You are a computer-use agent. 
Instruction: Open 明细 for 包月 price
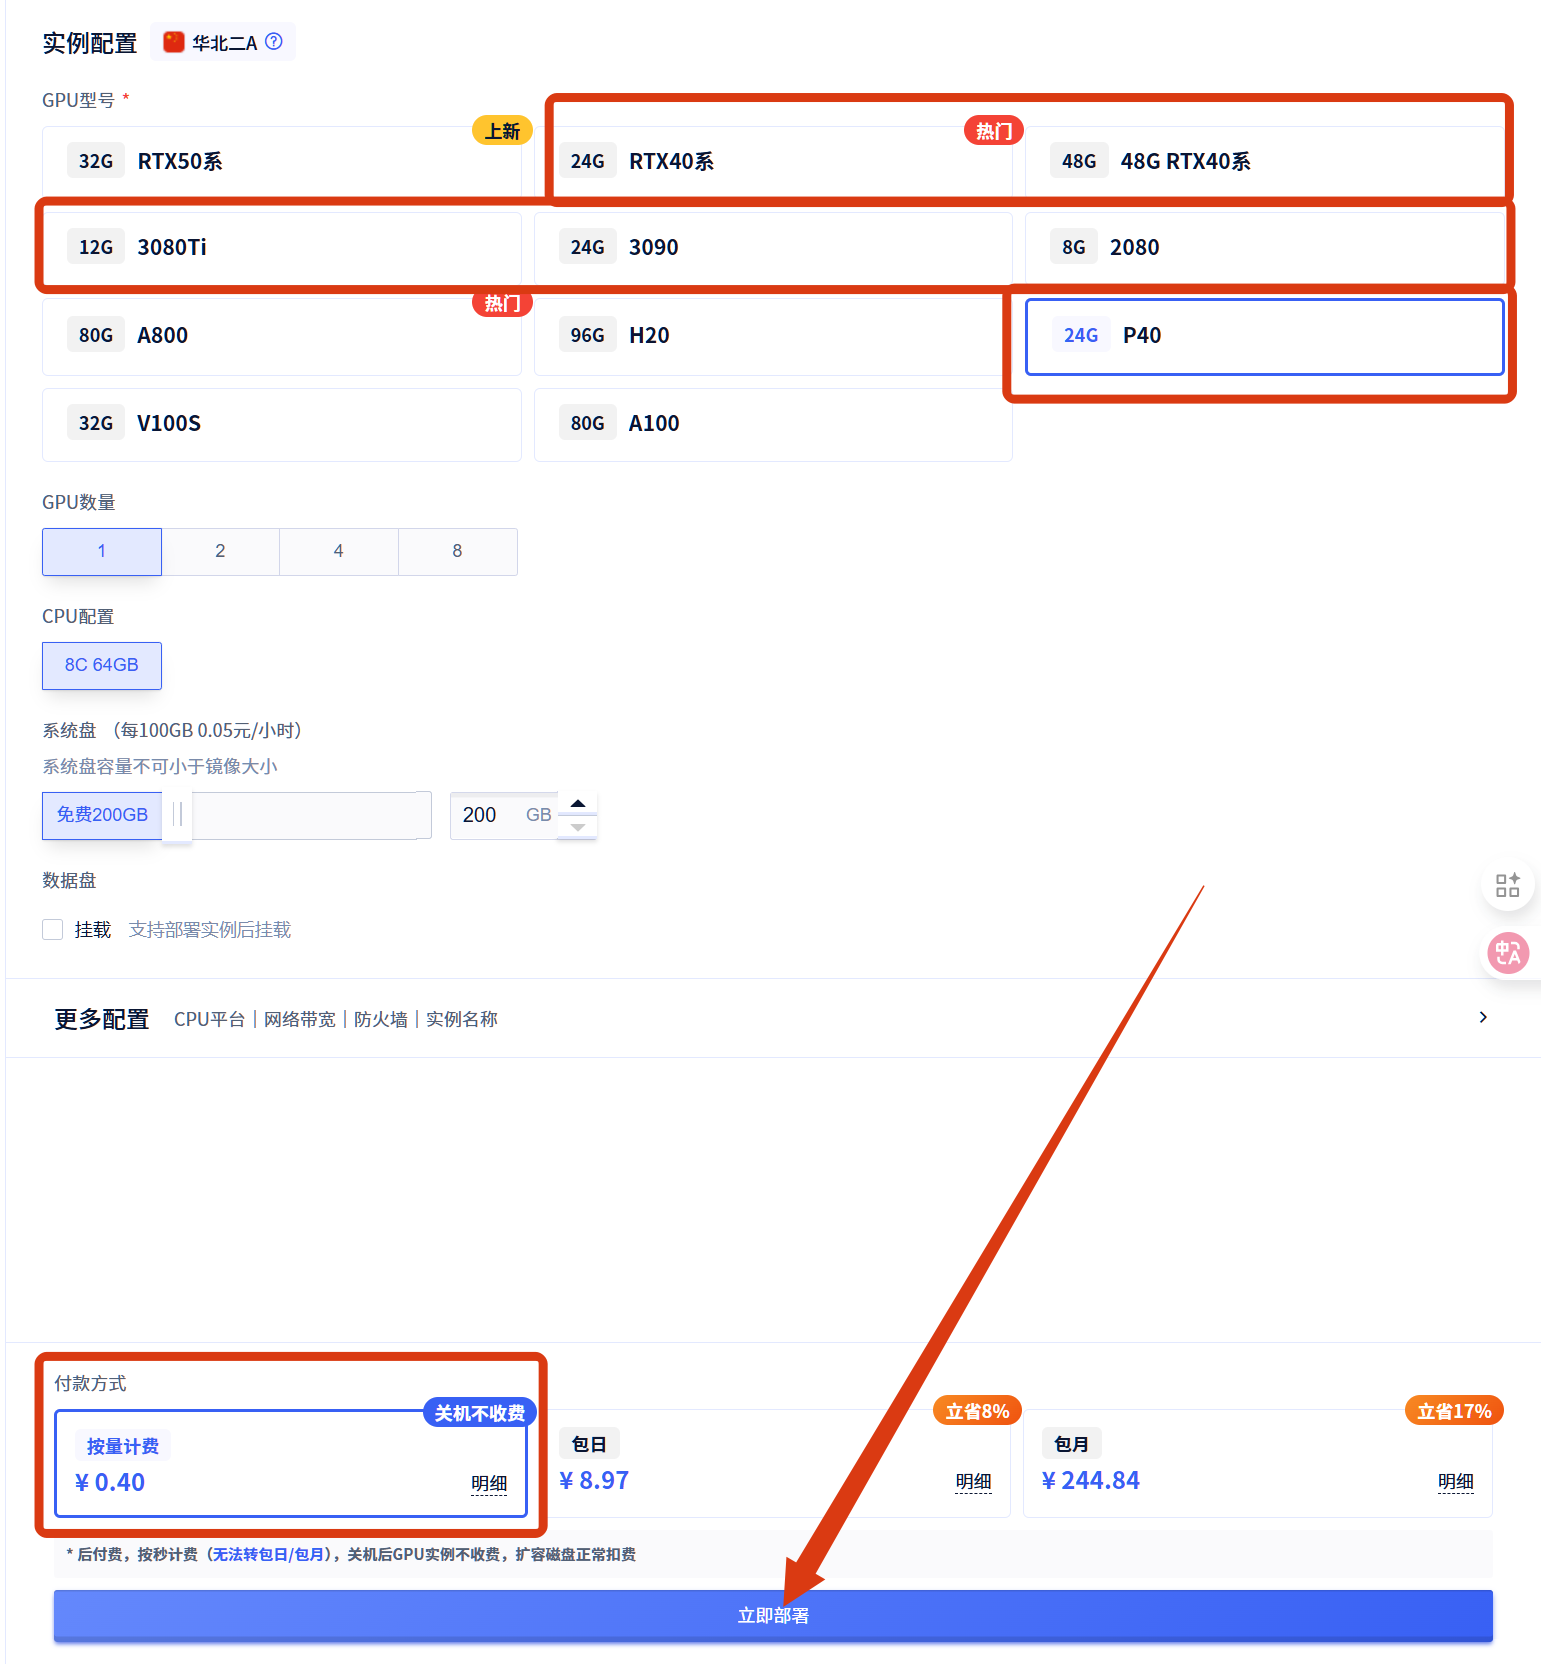click(x=1456, y=1482)
